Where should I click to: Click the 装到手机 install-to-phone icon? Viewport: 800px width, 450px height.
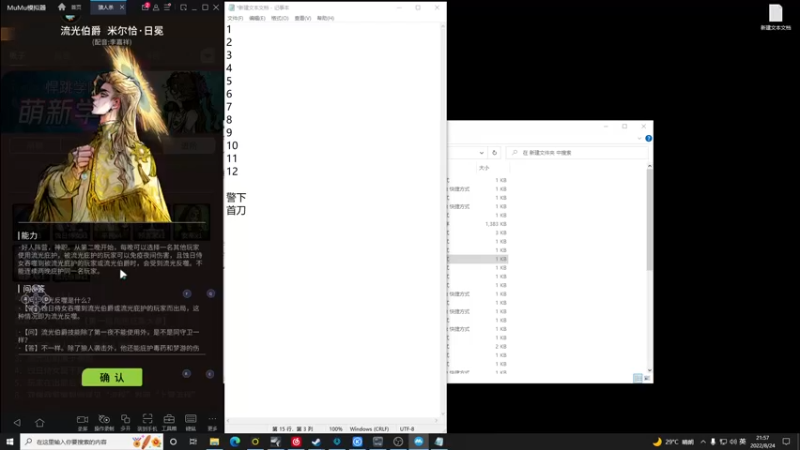147,422
